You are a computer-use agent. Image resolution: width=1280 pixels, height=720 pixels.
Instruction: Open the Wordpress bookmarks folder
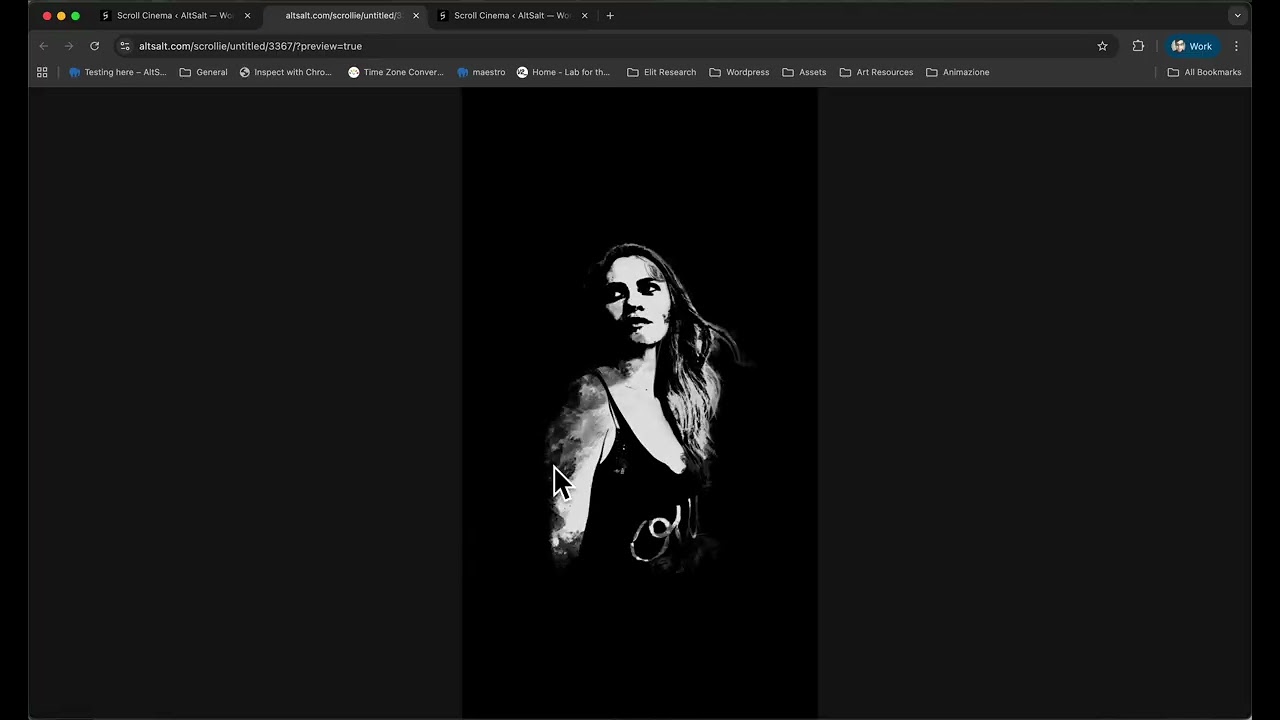click(739, 72)
